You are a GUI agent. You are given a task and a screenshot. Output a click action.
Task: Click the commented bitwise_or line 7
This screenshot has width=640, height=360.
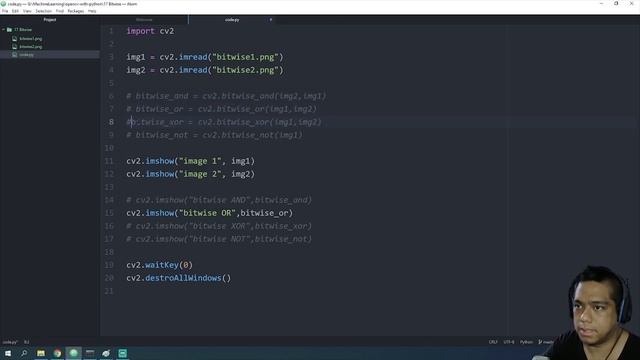pyautogui.click(x=221, y=109)
